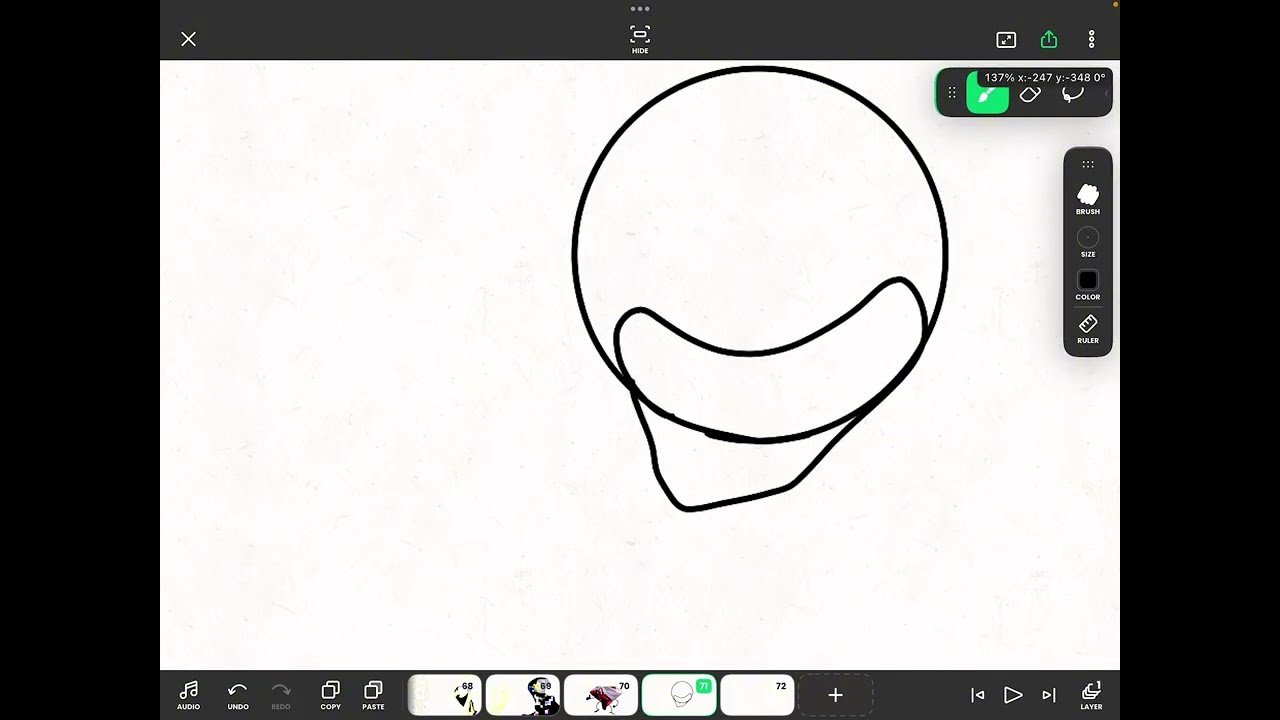Open the brush SIZE control
The width and height of the screenshot is (1280, 720).
(x=1088, y=242)
